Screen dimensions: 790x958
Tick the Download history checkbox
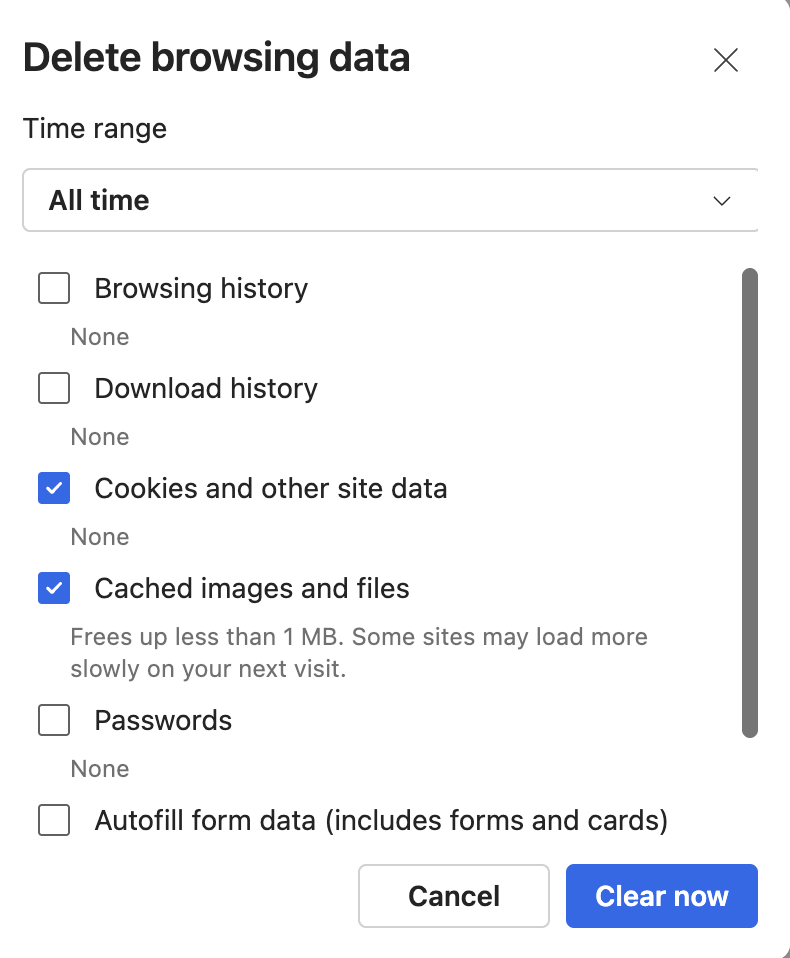click(x=54, y=388)
